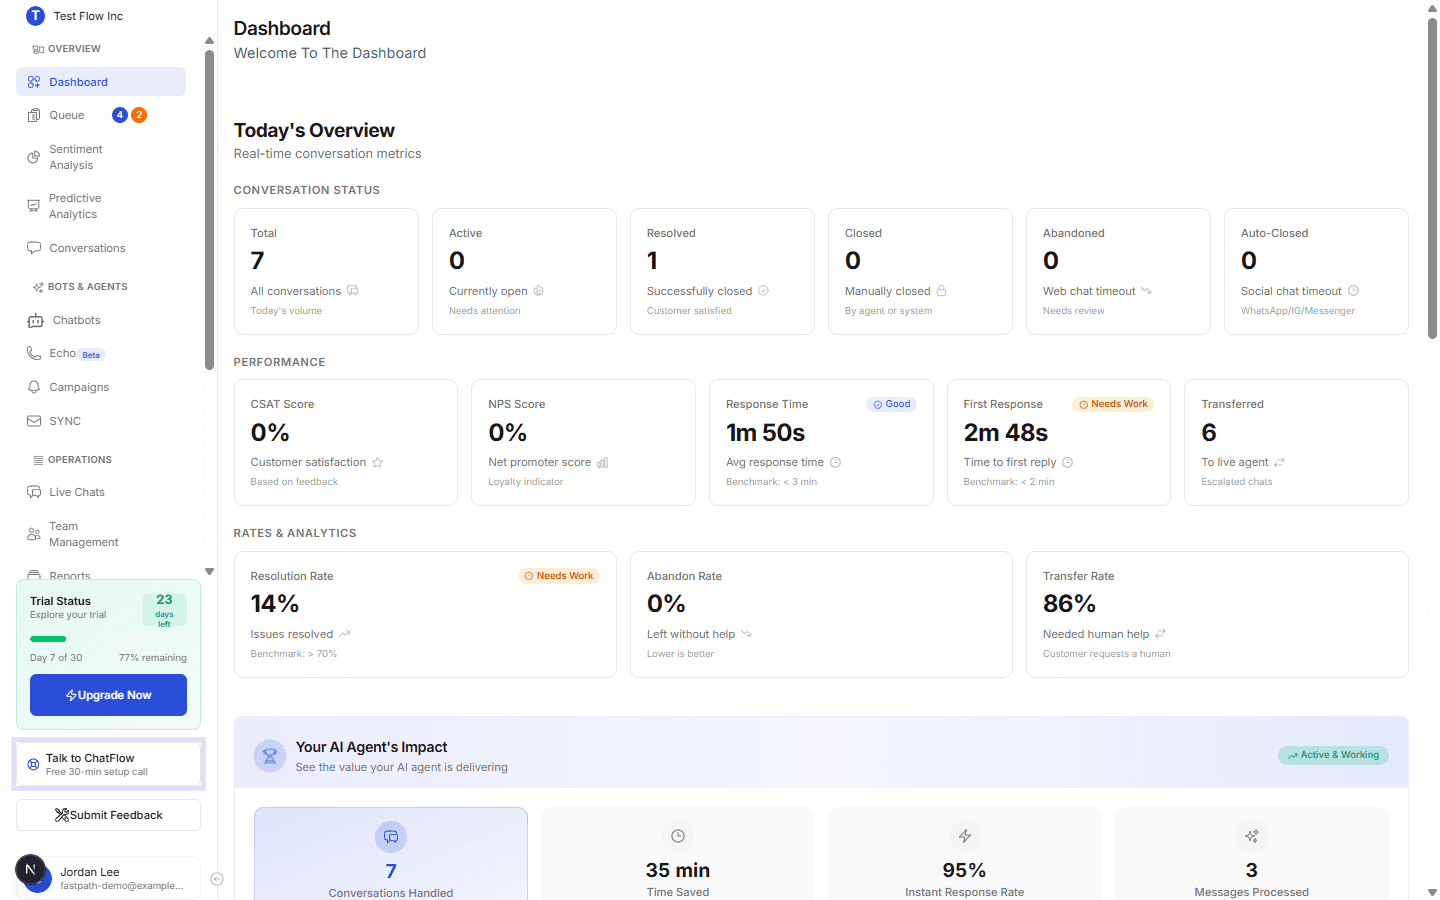Click the Upgrade Now button

click(108, 695)
